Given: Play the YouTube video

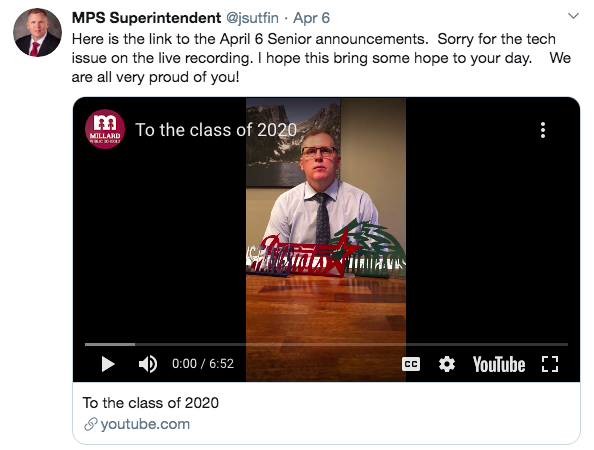Looking at the screenshot, I should [x=108, y=364].
